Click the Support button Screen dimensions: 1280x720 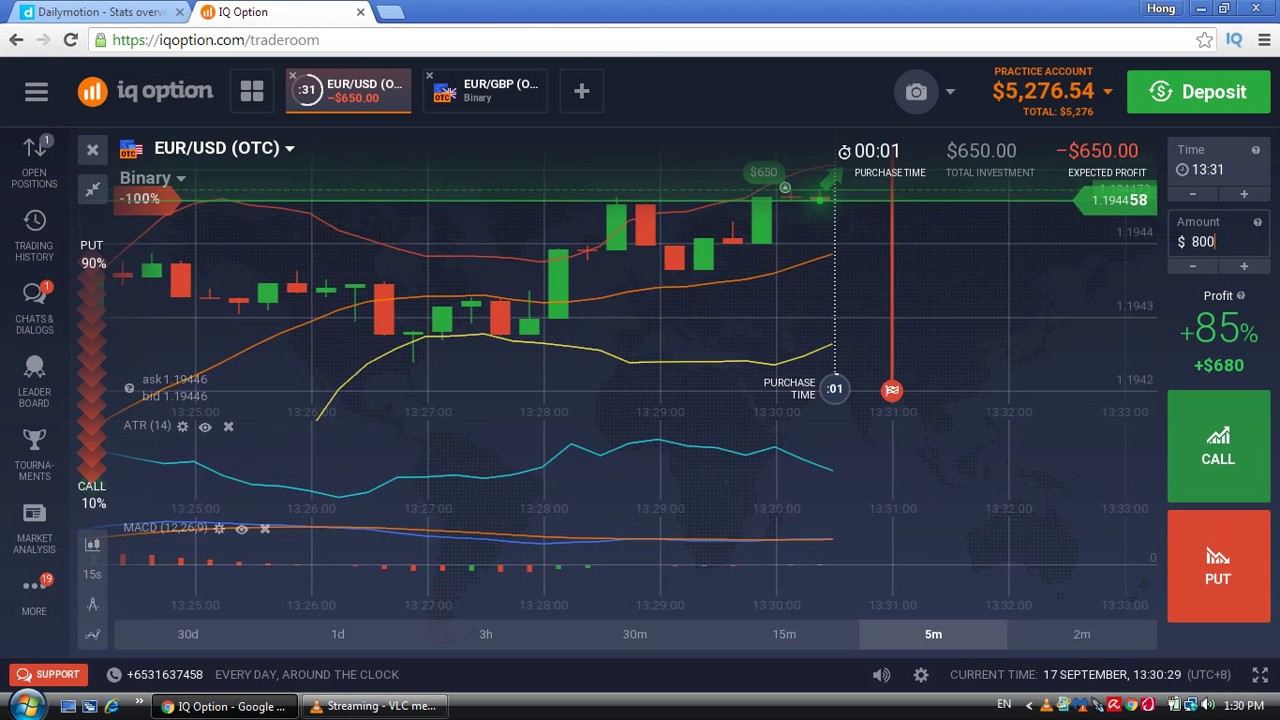pyautogui.click(x=48, y=675)
